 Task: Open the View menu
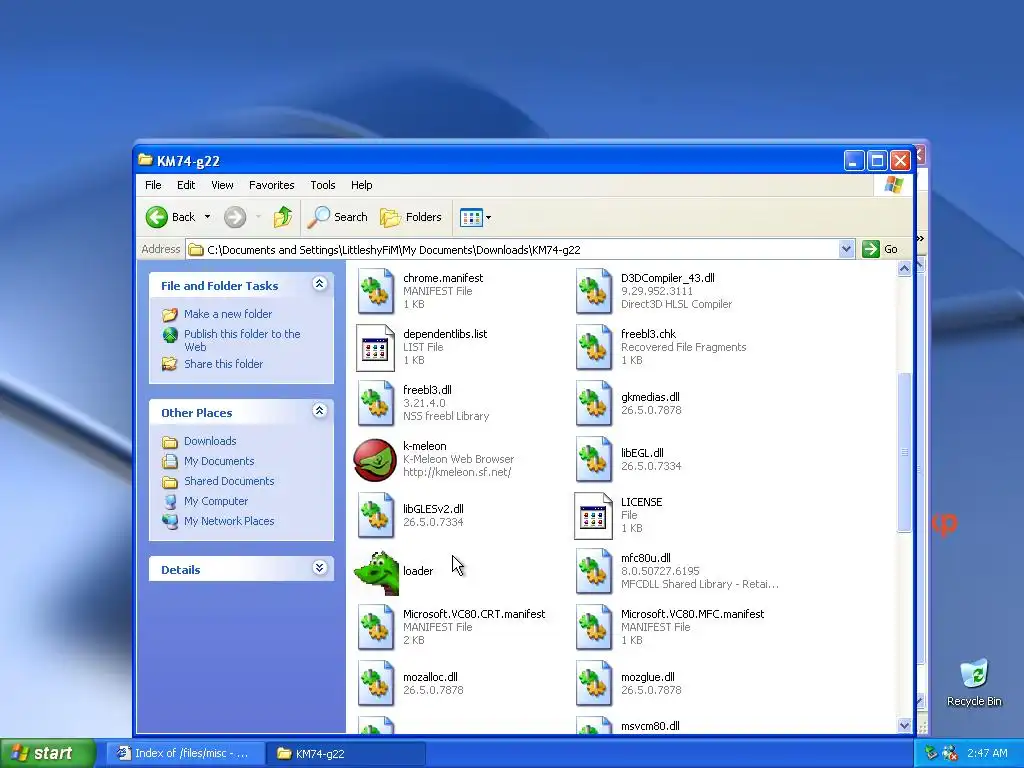(222, 185)
